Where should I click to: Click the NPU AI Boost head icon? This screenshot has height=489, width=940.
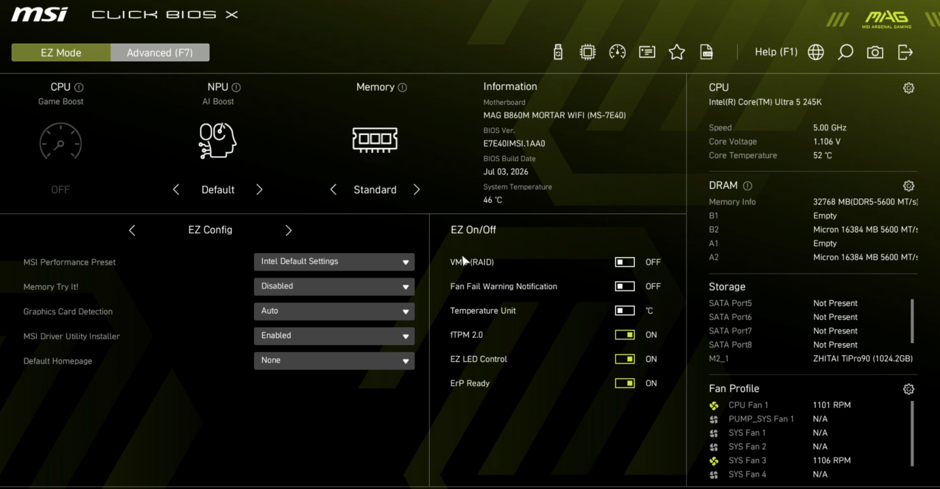tap(218, 140)
